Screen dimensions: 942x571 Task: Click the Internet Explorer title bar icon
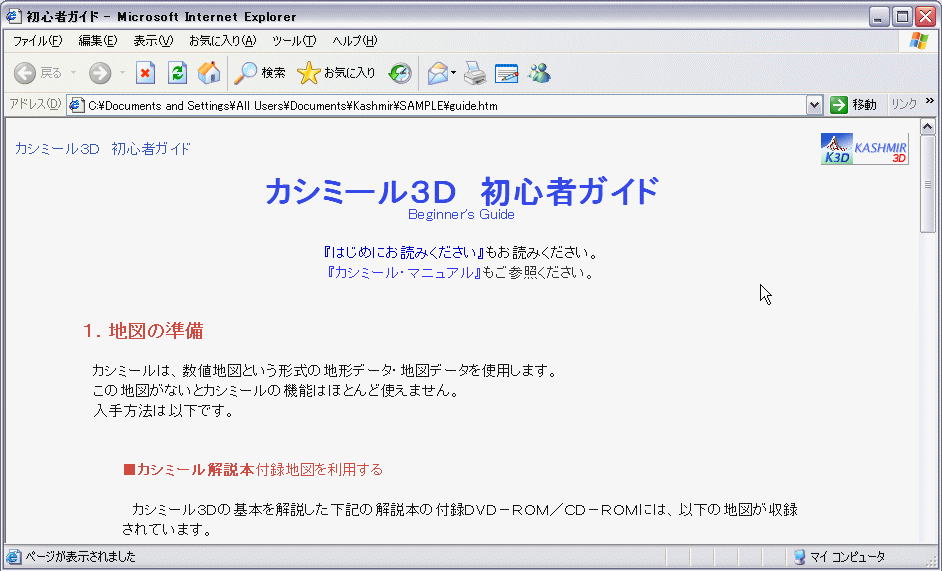pos(13,16)
